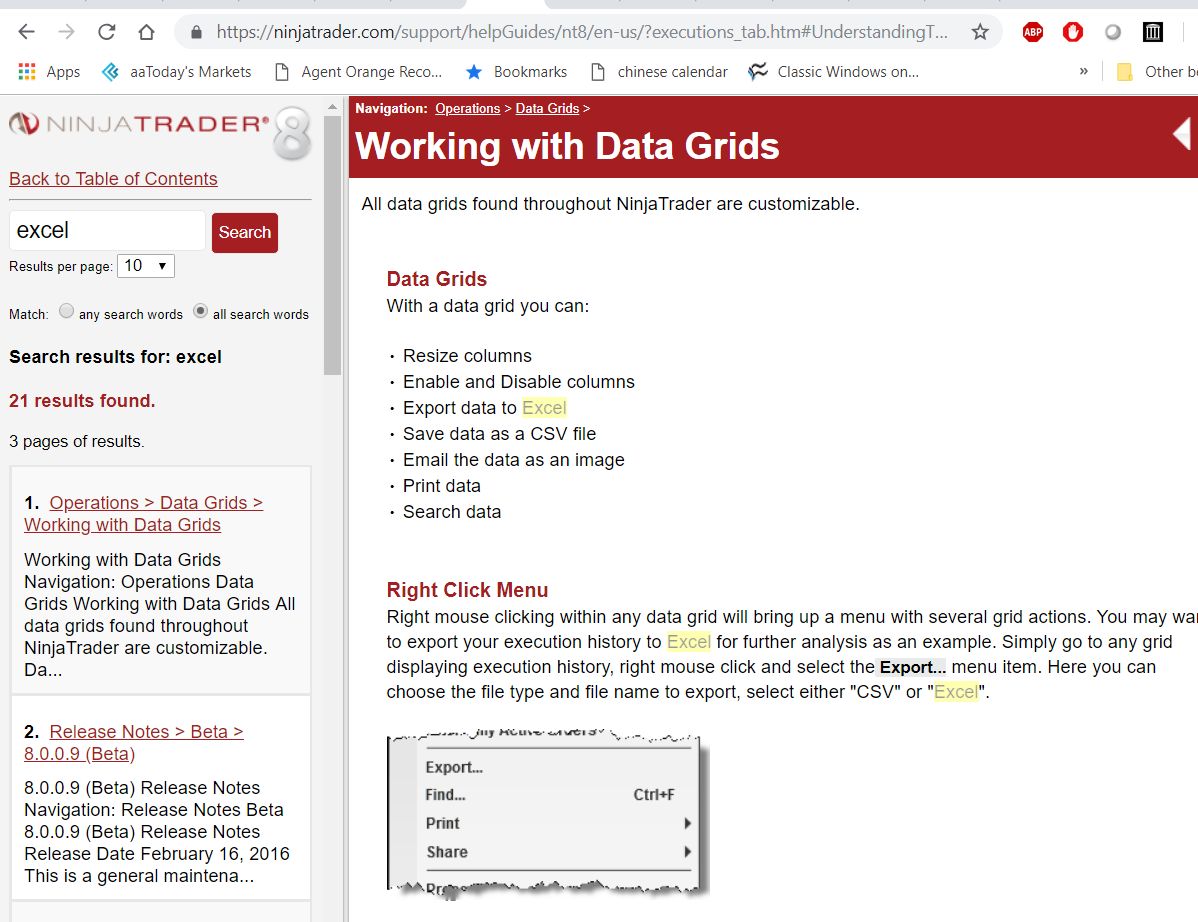Image resolution: width=1198 pixels, height=922 pixels.
Task: Click the Export... item in menu image
Action: coord(454,768)
